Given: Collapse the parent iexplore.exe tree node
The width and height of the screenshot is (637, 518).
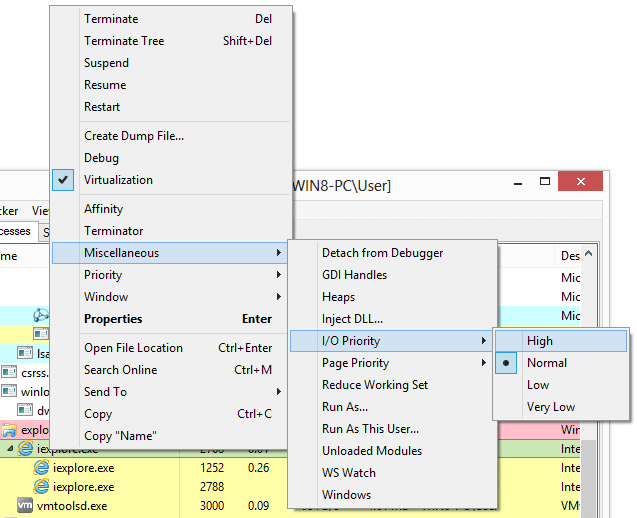Looking at the screenshot, I should pyautogui.click(x=10, y=449).
